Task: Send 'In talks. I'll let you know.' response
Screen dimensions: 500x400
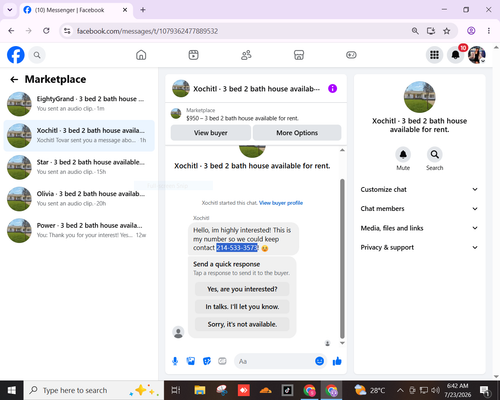Action: coord(242,307)
